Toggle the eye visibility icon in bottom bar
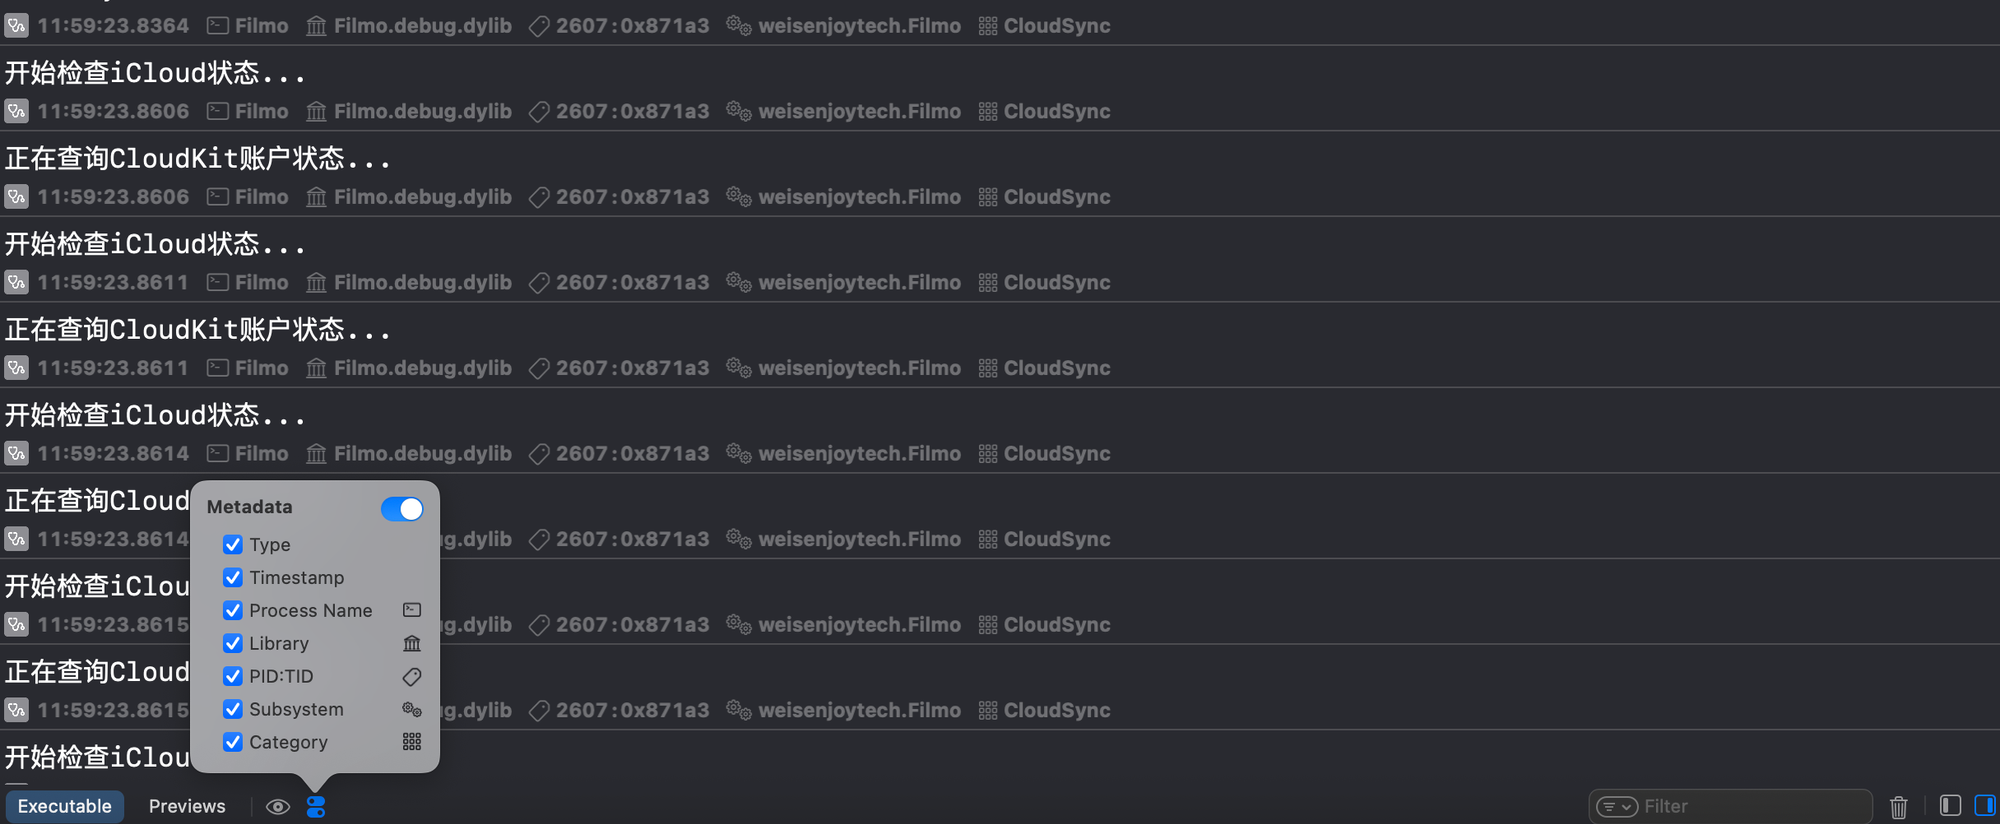This screenshot has height=824, width=2000. coord(278,806)
